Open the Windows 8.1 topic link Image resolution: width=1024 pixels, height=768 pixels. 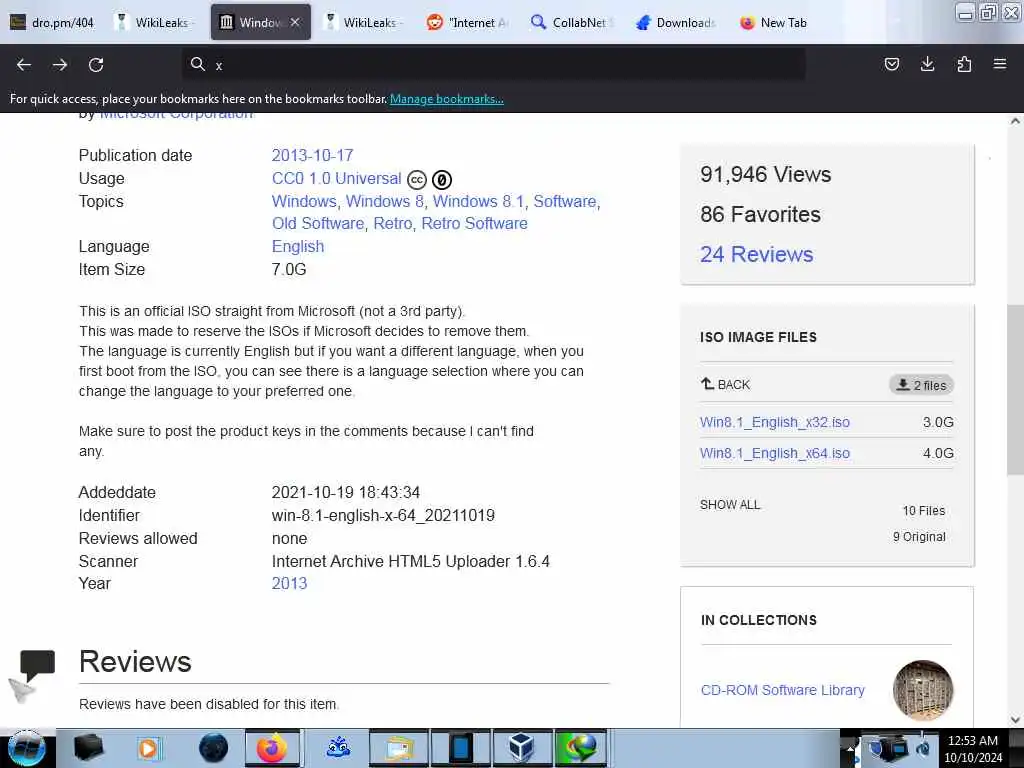click(479, 201)
